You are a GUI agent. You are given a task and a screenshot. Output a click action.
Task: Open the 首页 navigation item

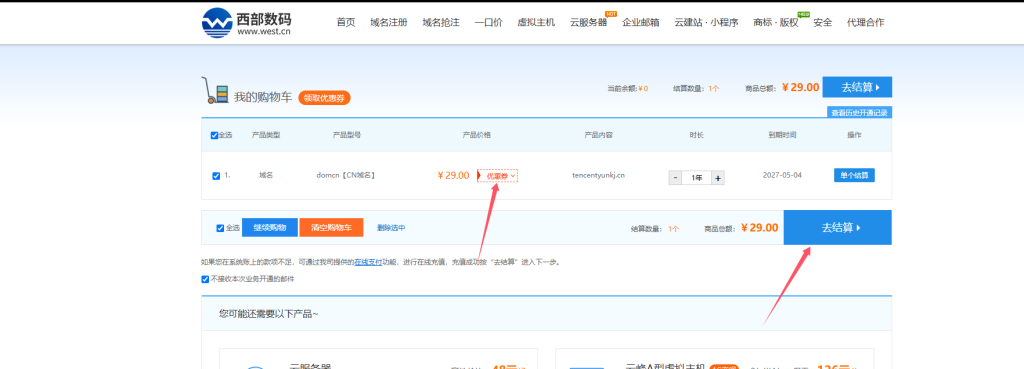point(345,22)
